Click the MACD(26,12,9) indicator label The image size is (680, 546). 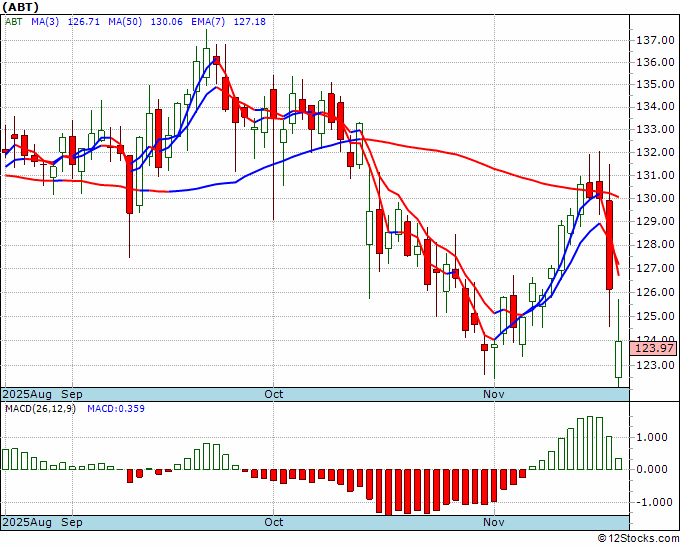40,409
